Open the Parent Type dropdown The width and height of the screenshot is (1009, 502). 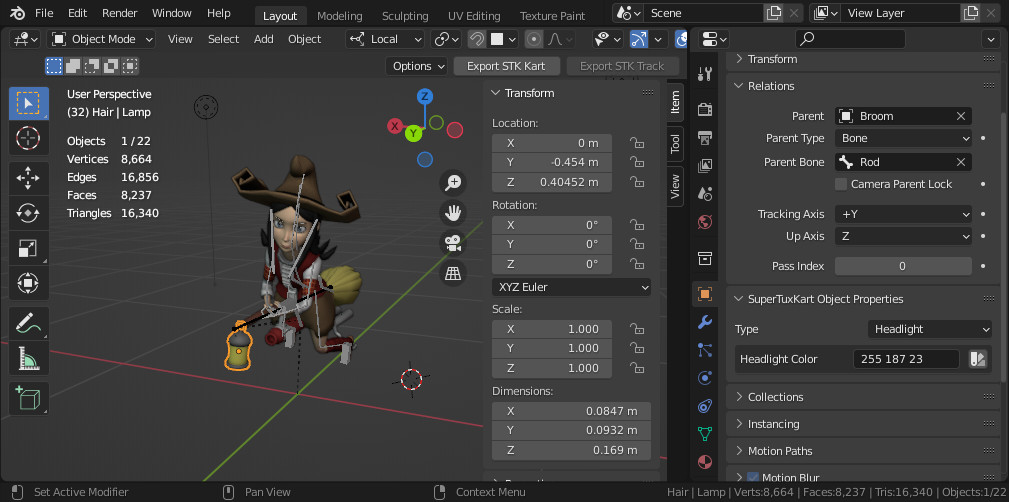tap(903, 138)
